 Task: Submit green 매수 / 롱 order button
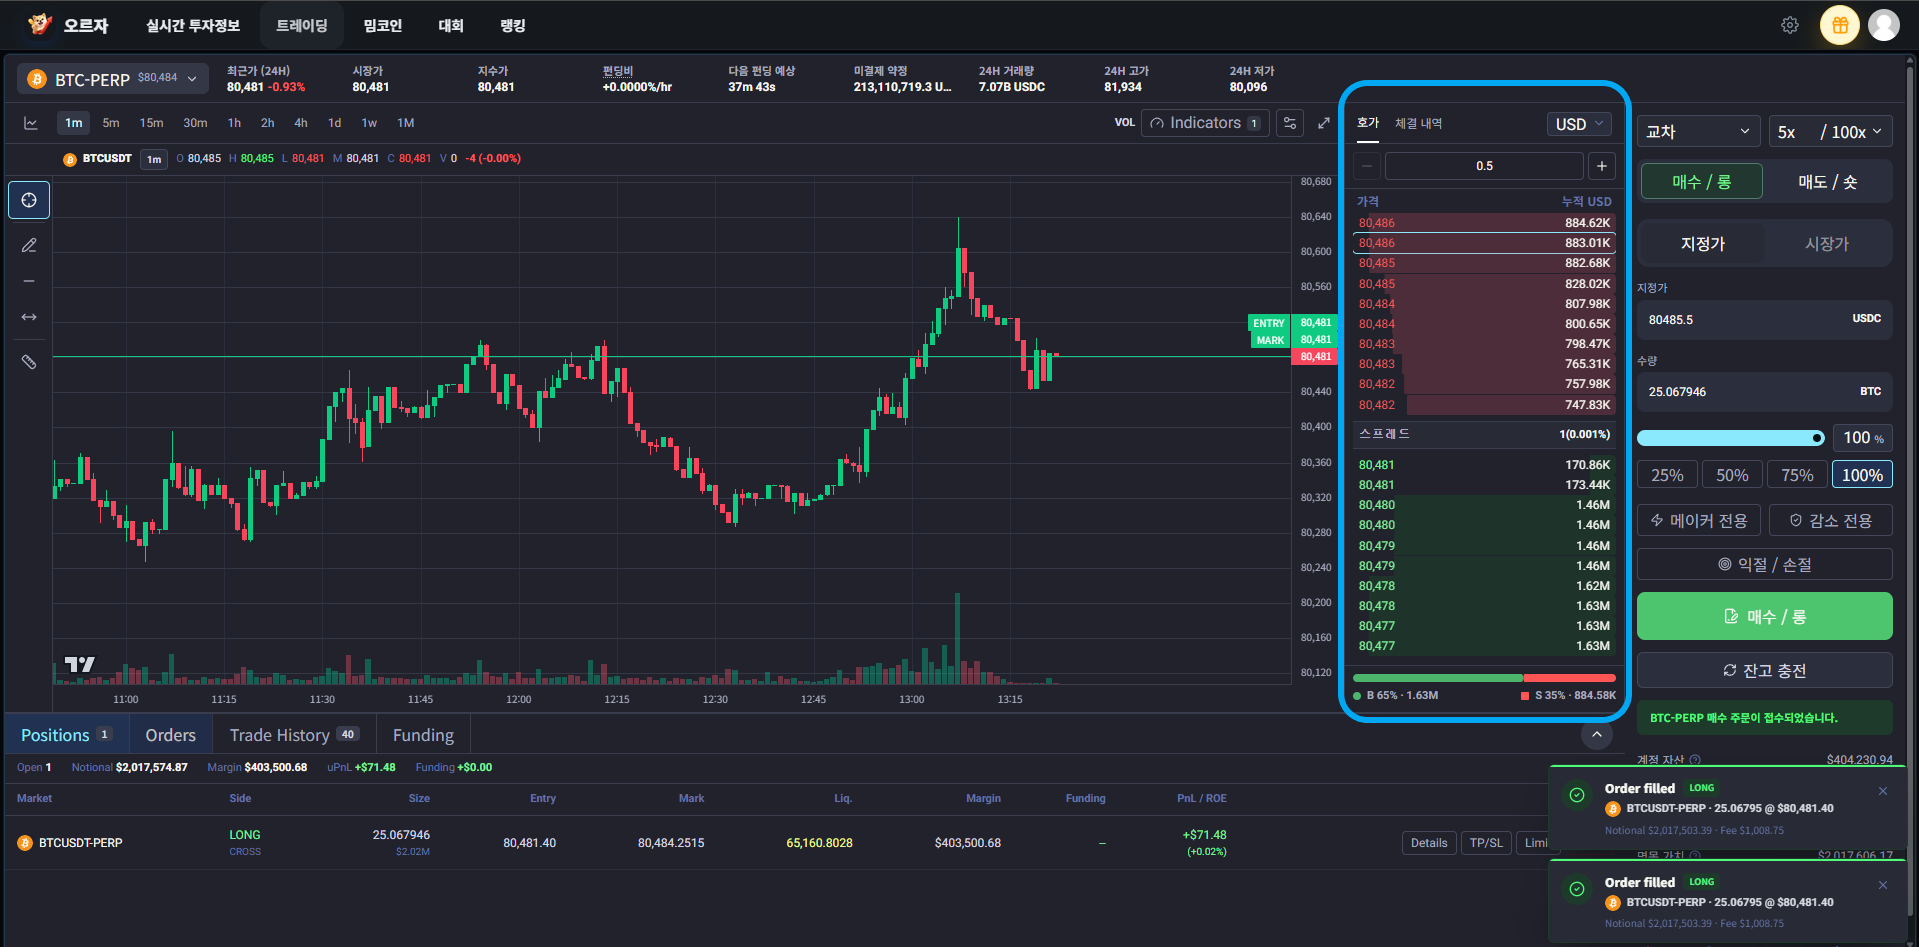(x=1765, y=616)
